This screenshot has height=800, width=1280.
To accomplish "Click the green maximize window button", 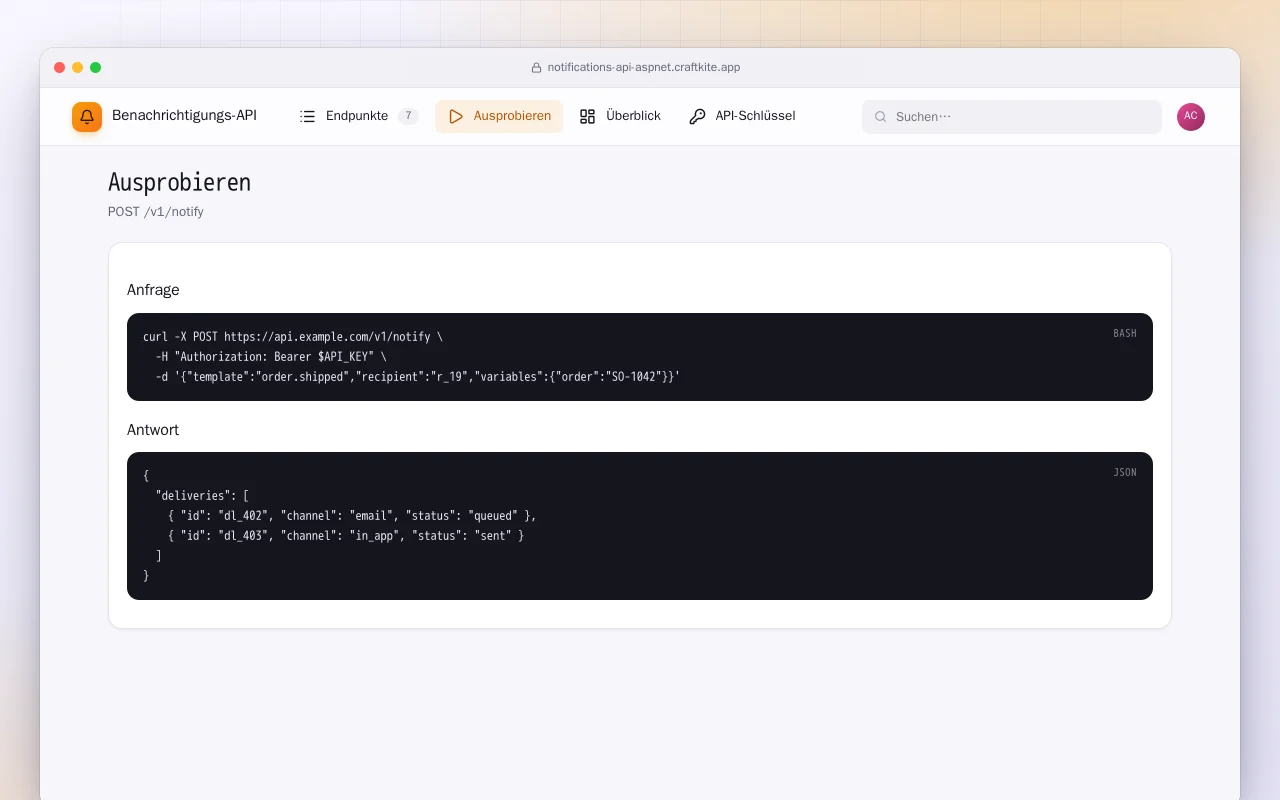I will point(96,68).
